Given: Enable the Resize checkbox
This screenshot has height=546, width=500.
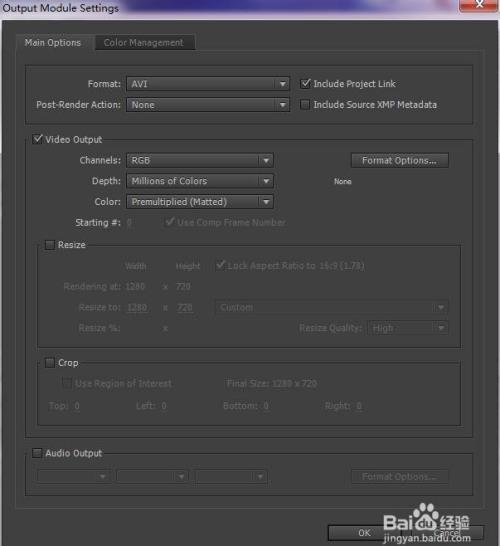Looking at the screenshot, I should pyautogui.click(x=50, y=245).
